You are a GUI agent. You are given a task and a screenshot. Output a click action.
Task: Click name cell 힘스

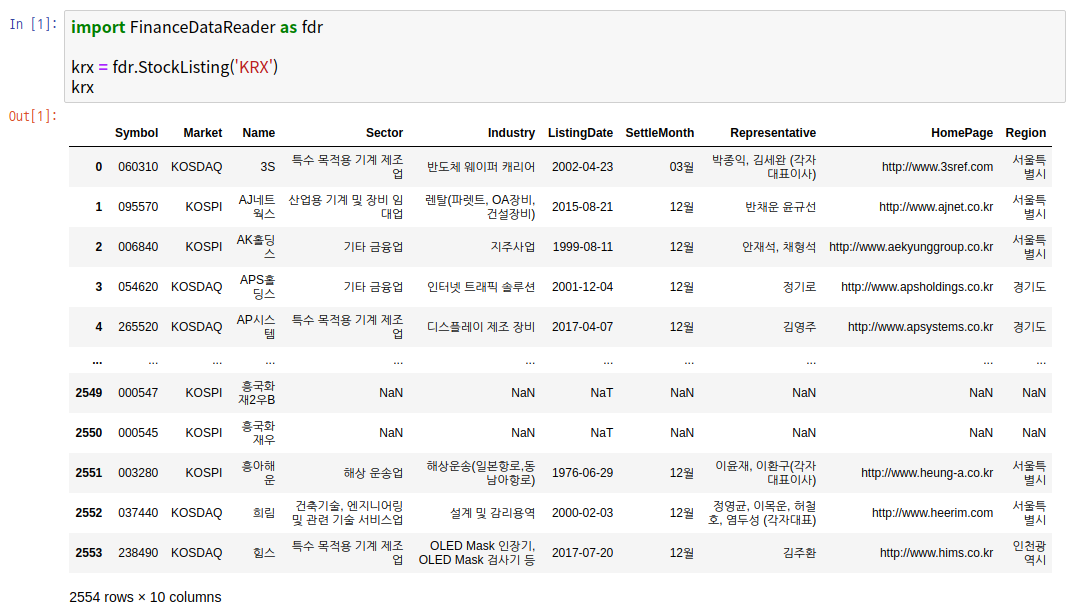[264, 553]
